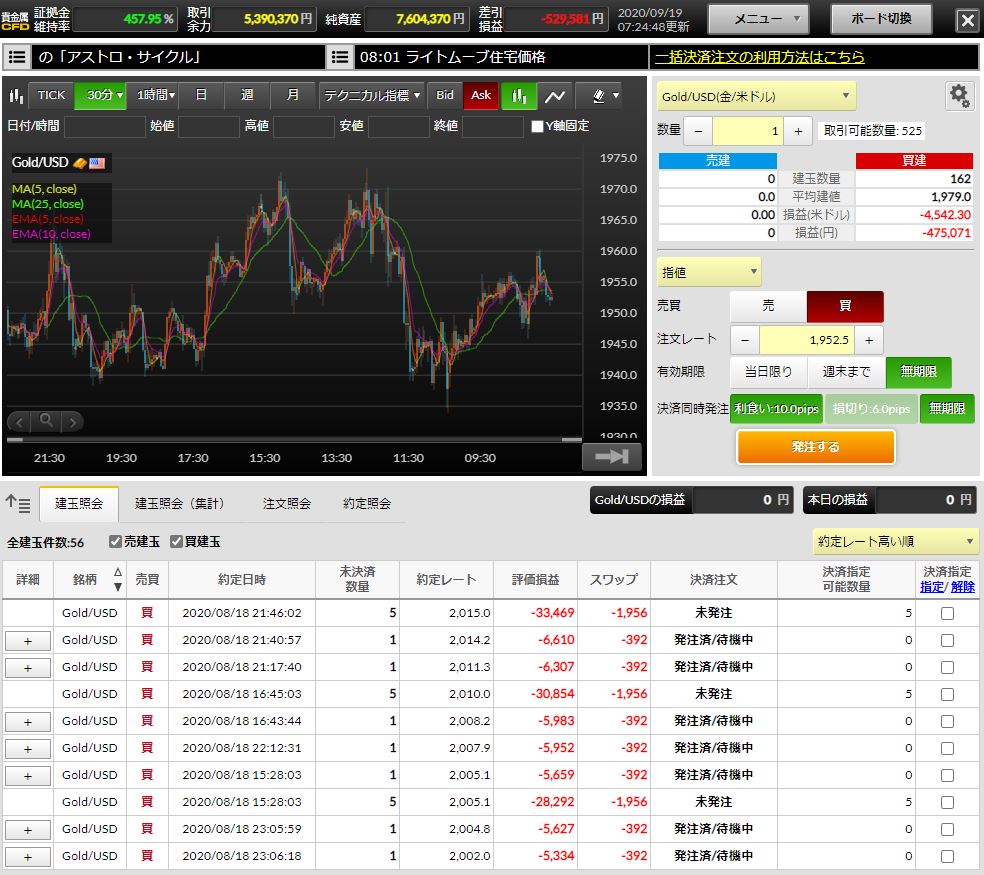
Task: Open 一括決済注文の利用方法はこちら link
Action: [x=759, y=57]
